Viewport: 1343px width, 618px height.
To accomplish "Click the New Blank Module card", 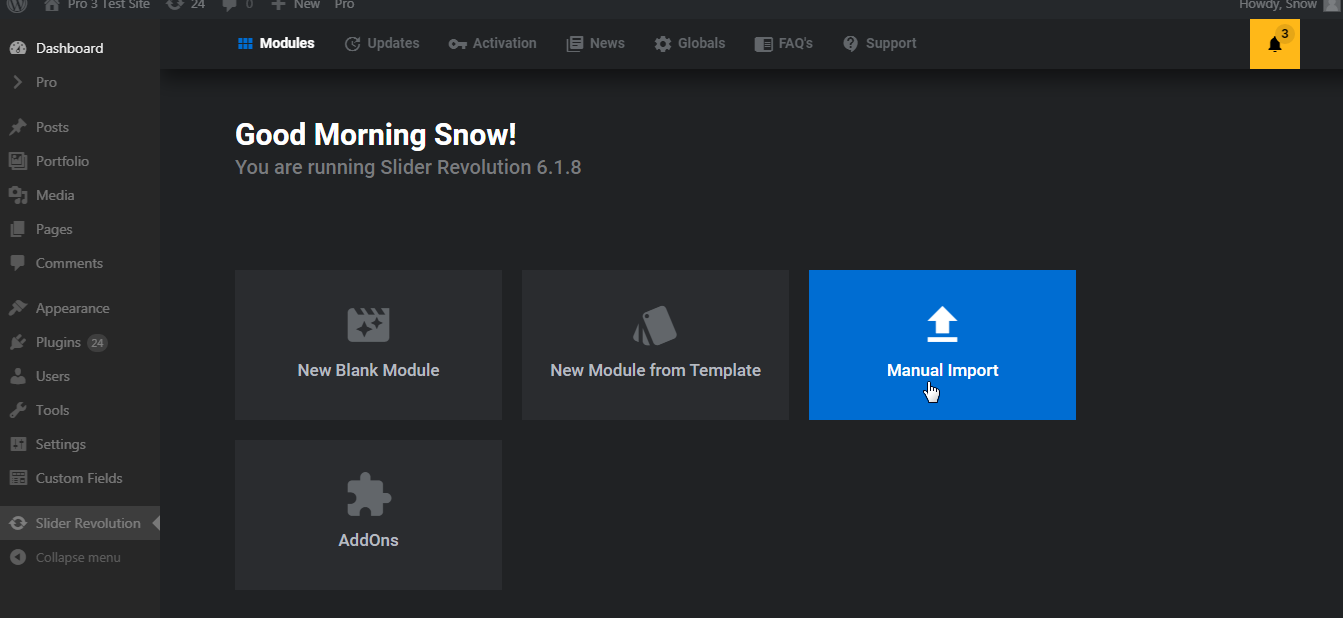I will (x=368, y=345).
